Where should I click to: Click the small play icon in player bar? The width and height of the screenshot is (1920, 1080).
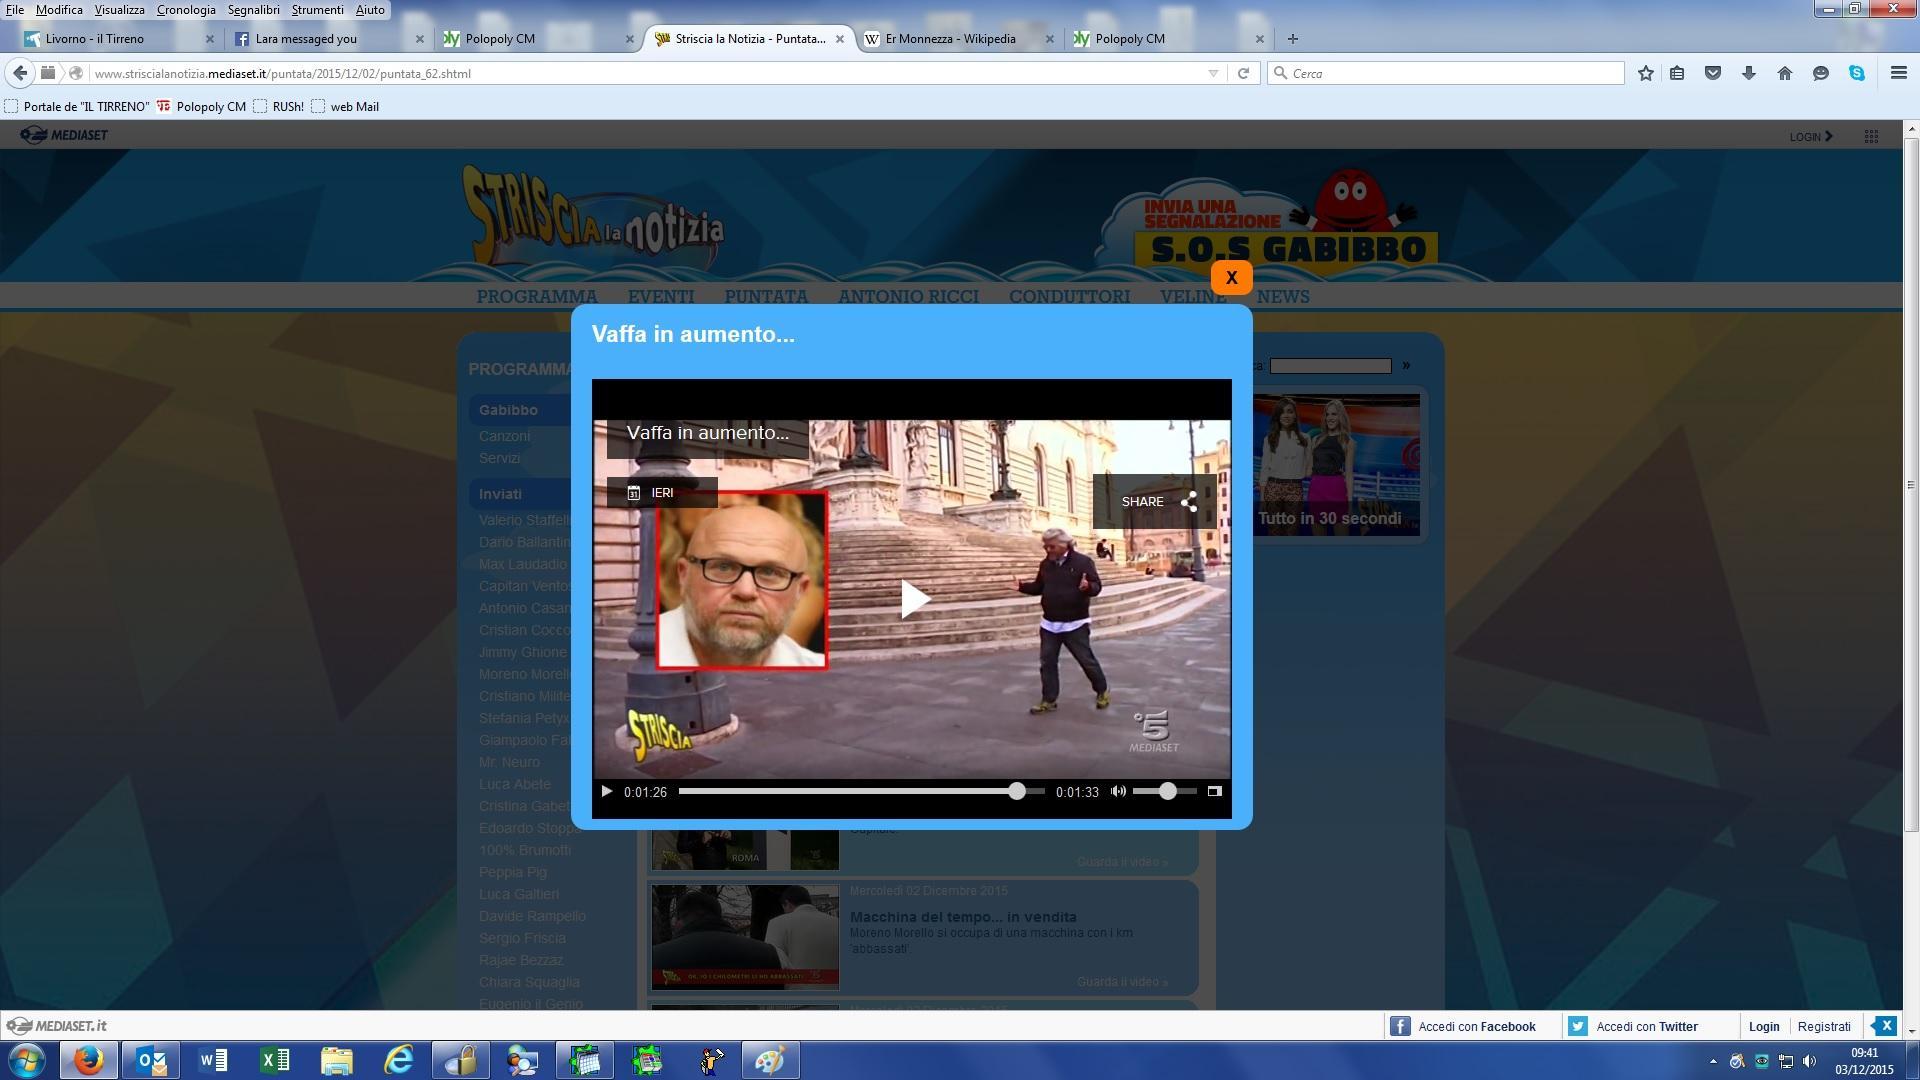[x=606, y=791]
